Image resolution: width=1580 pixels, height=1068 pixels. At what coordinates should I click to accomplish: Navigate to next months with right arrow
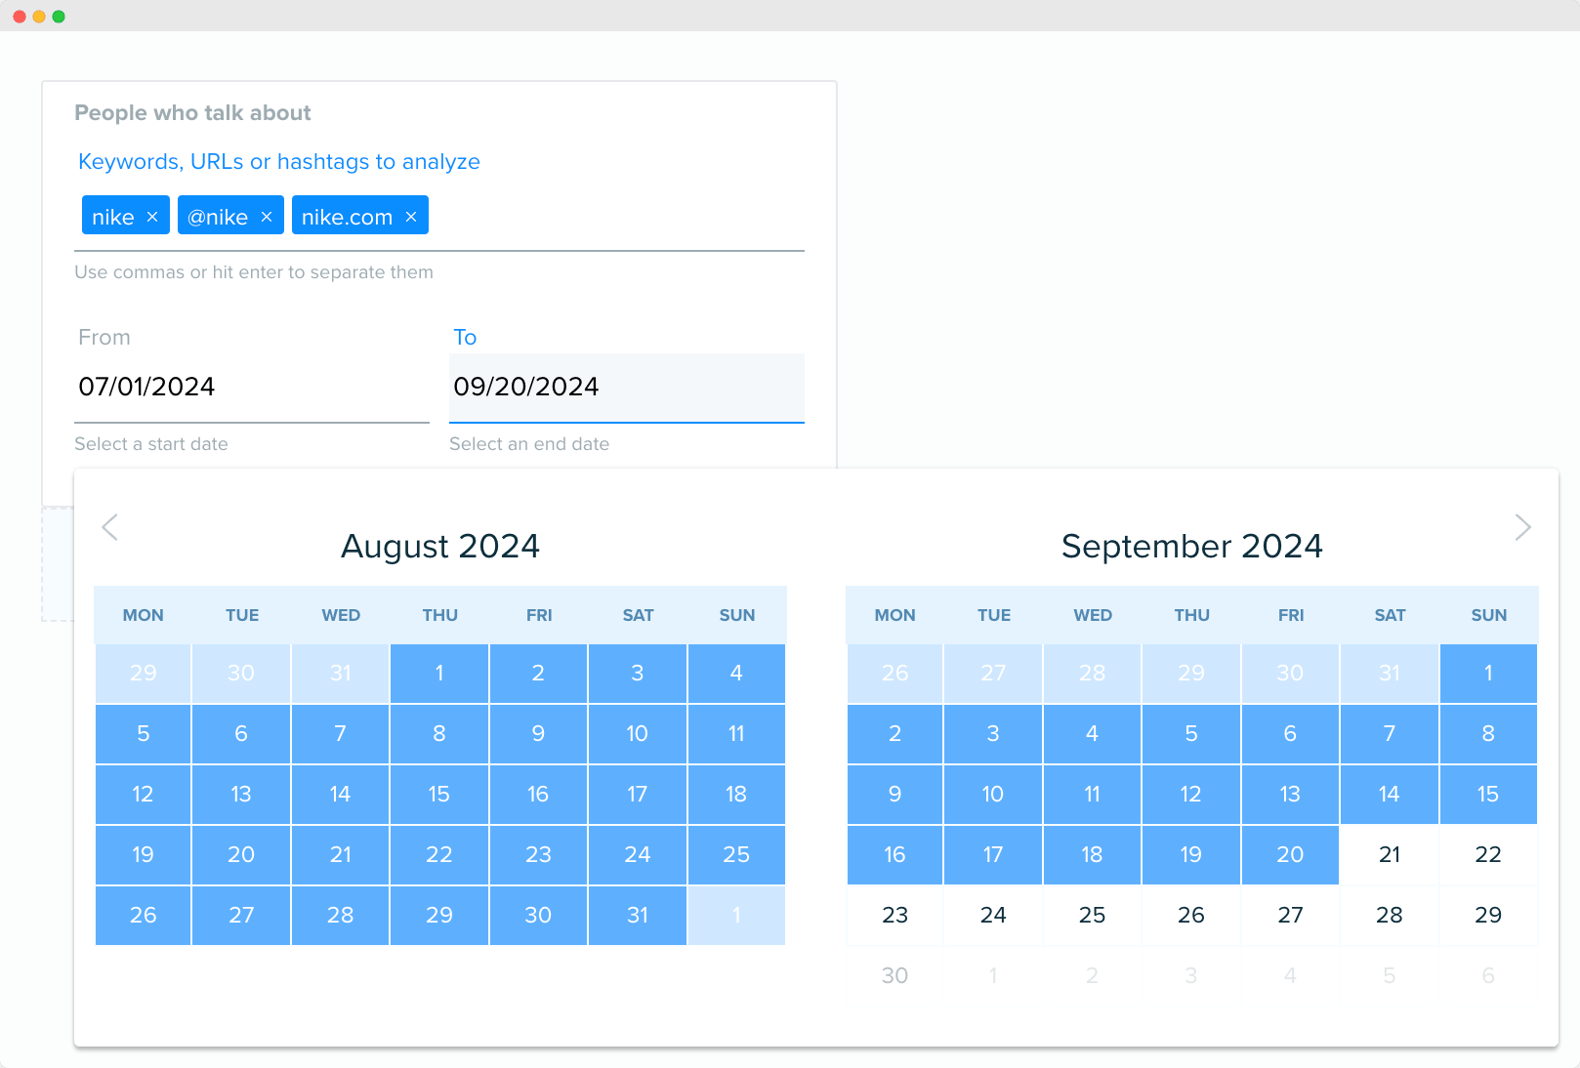click(x=1522, y=527)
